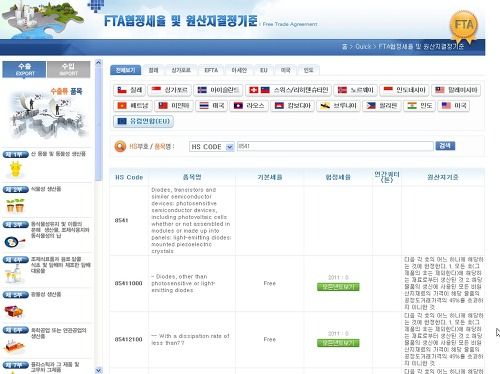Viewport: 500px width, 374px height.
Task: Click the 제7부 section badge
Action: [15, 365]
